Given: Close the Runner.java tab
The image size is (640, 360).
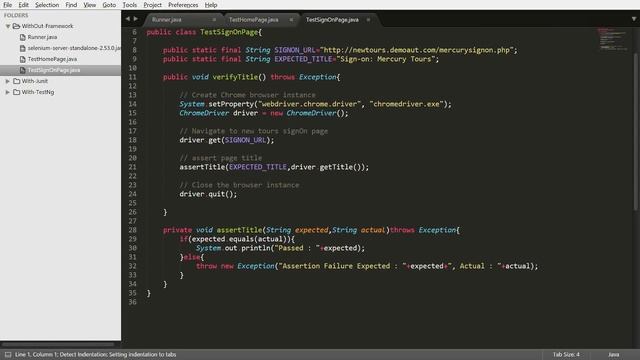Looking at the screenshot, I should coord(214,20).
